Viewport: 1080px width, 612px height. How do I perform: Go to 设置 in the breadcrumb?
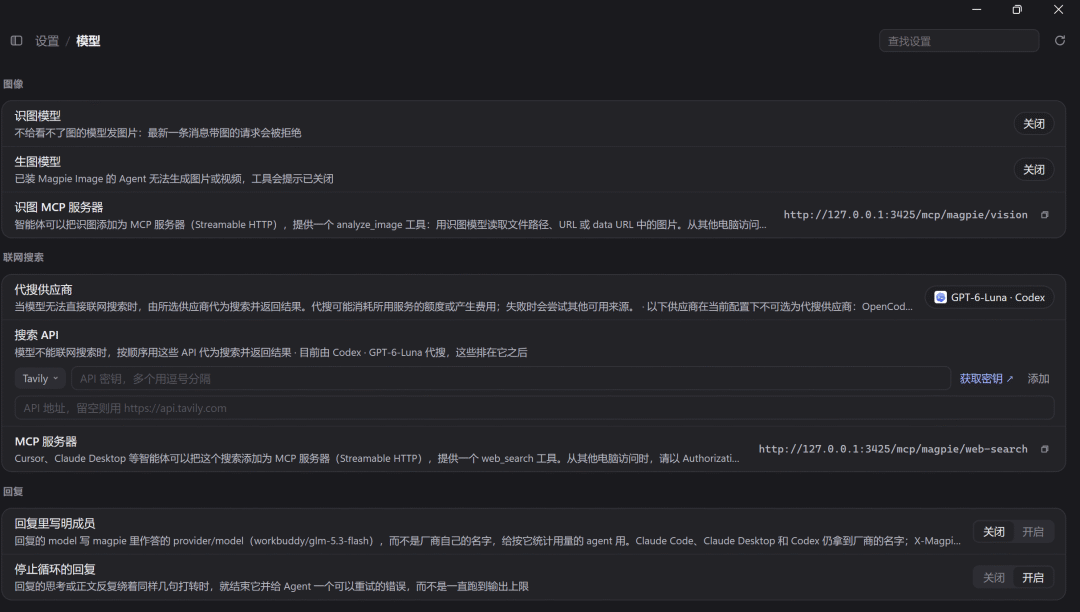[x=47, y=41]
